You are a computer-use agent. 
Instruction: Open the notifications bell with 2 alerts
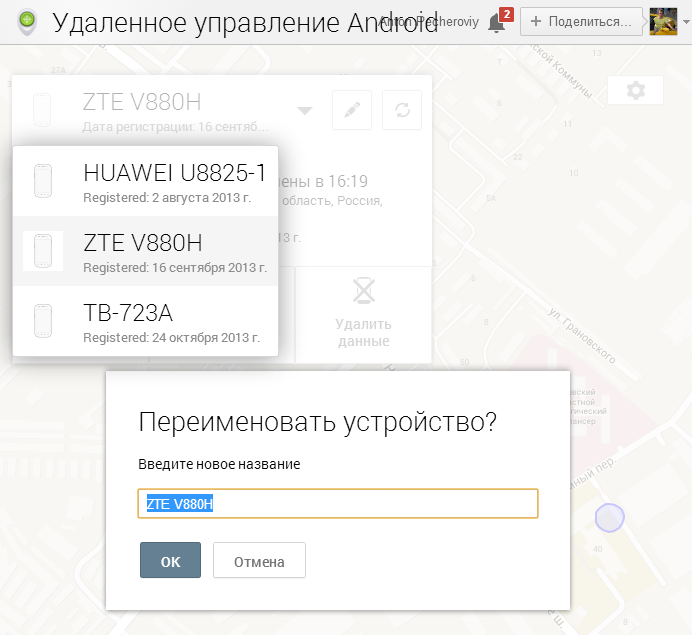(499, 21)
